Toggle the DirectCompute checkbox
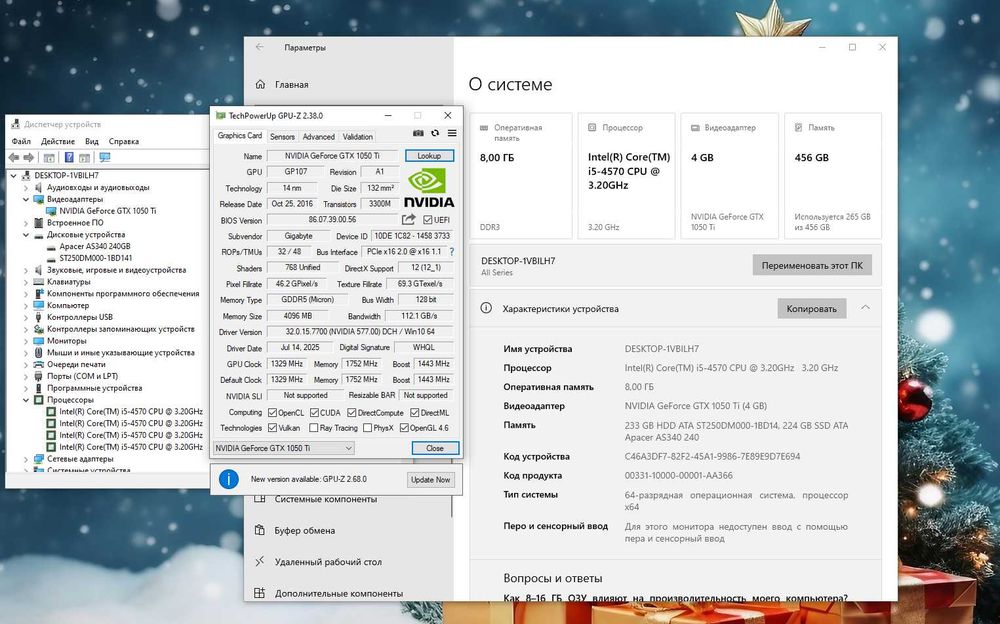1000x624 pixels. pyautogui.click(x=351, y=413)
